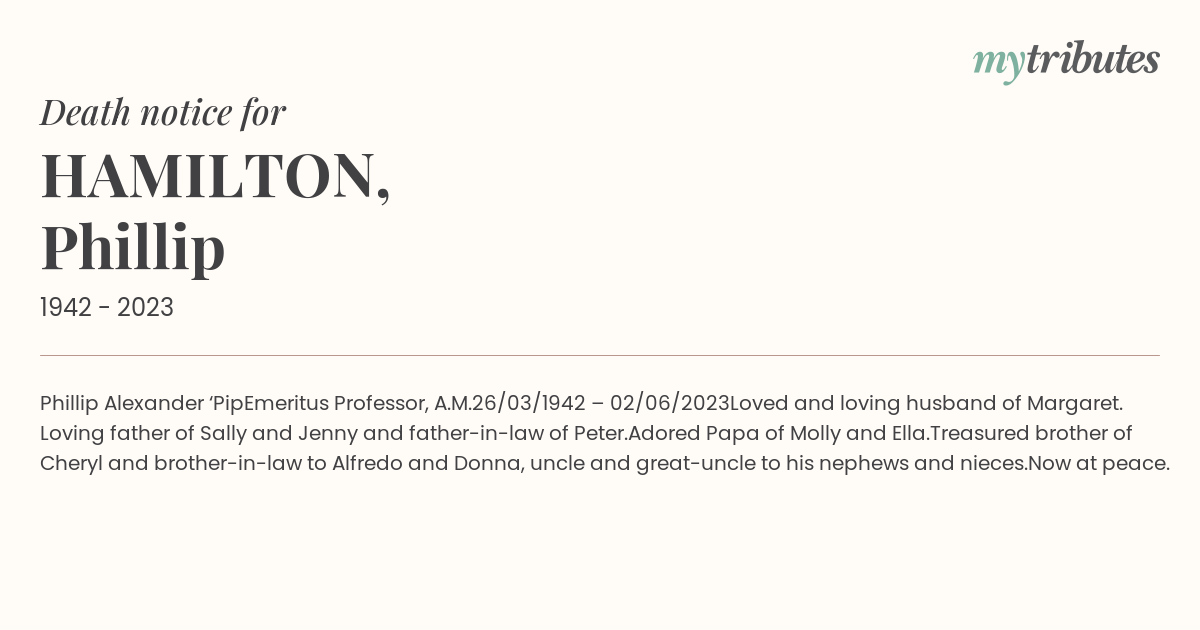
Task: Click the first name Phillip
Action: coord(133,248)
